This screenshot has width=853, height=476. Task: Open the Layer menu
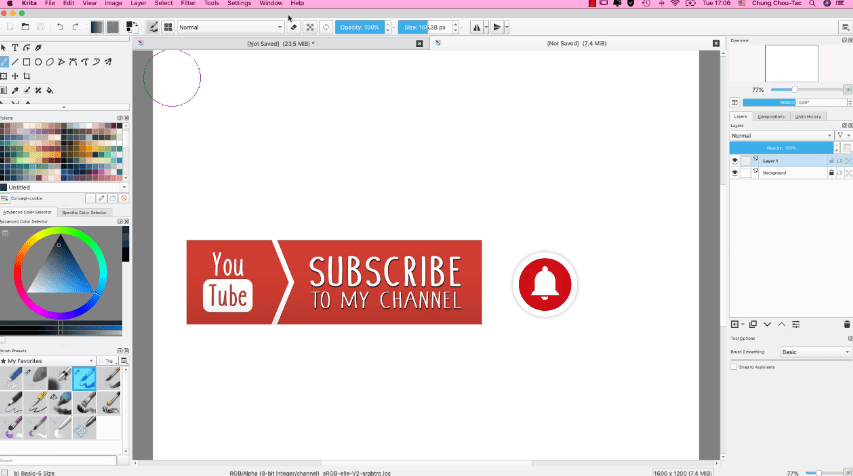[x=138, y=3]
